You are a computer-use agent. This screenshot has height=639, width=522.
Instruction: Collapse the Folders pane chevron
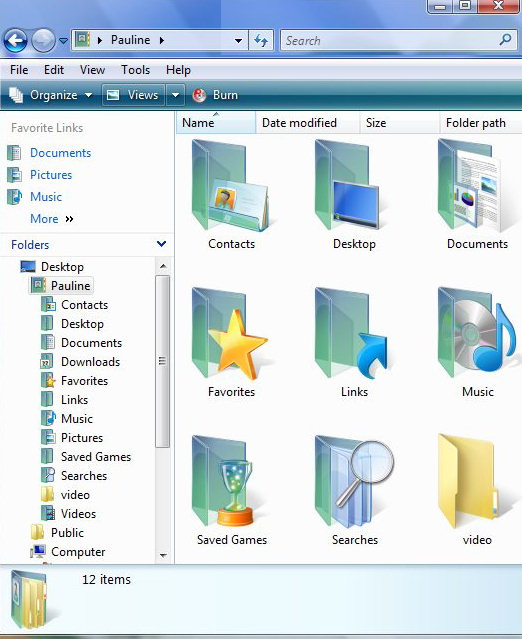point(161,244)
